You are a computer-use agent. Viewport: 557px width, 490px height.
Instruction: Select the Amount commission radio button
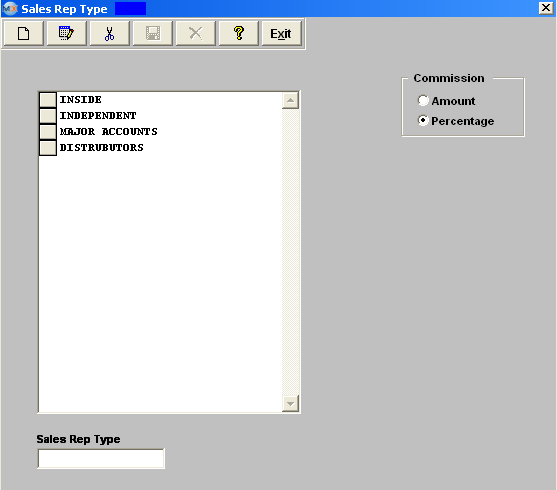click(x=423, y=101)
